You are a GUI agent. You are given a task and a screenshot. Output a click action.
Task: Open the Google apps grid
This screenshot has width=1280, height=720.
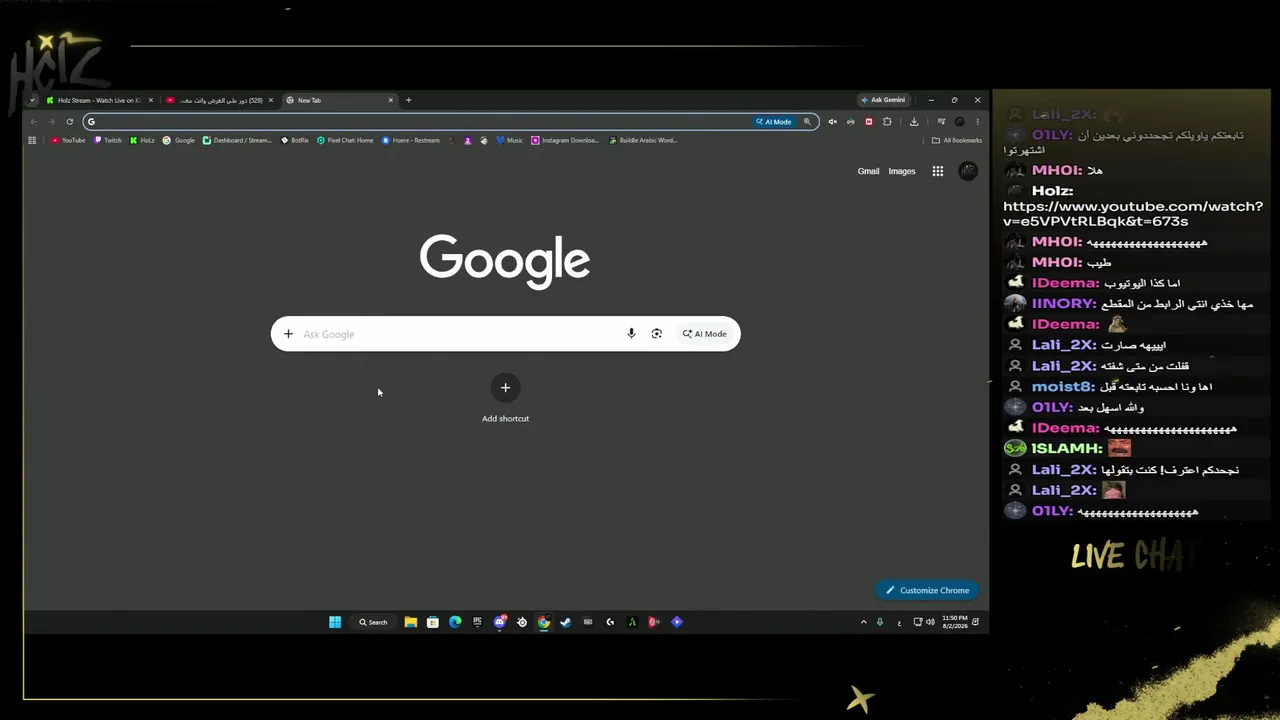point(938,171)
